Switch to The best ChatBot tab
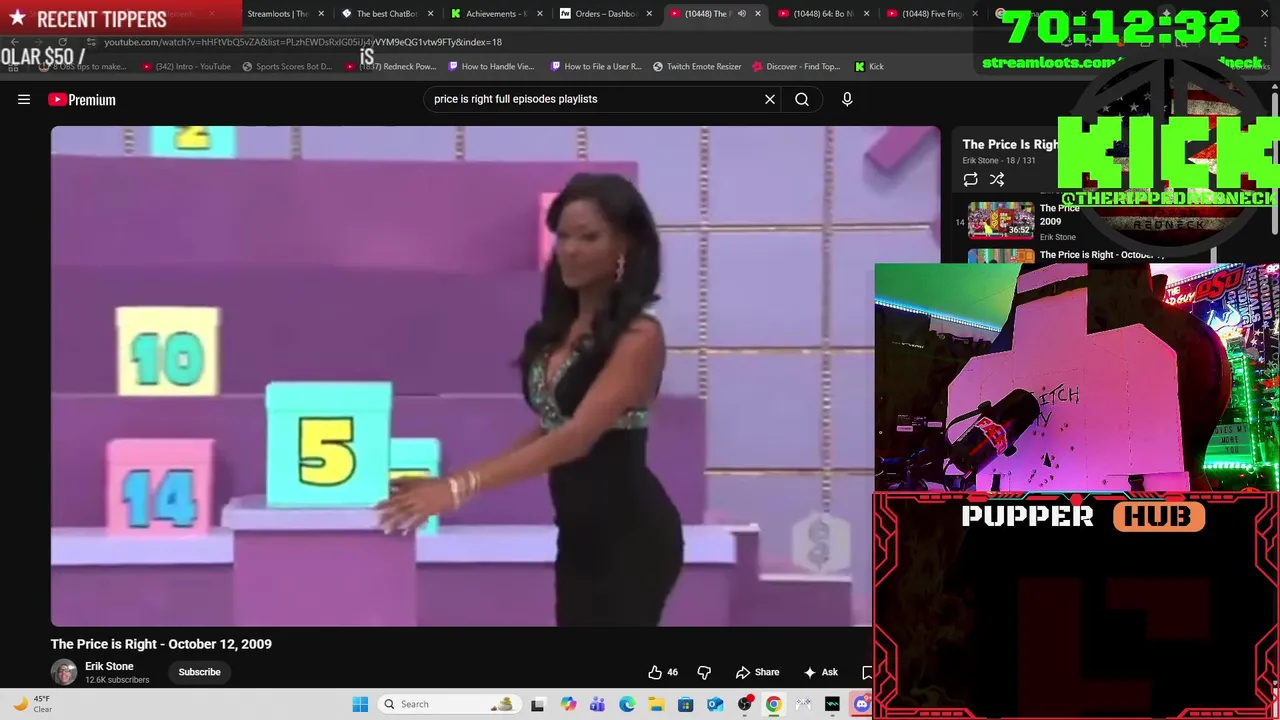The height and width of the screenshot is (720, 1280). [x=385, y=14]
